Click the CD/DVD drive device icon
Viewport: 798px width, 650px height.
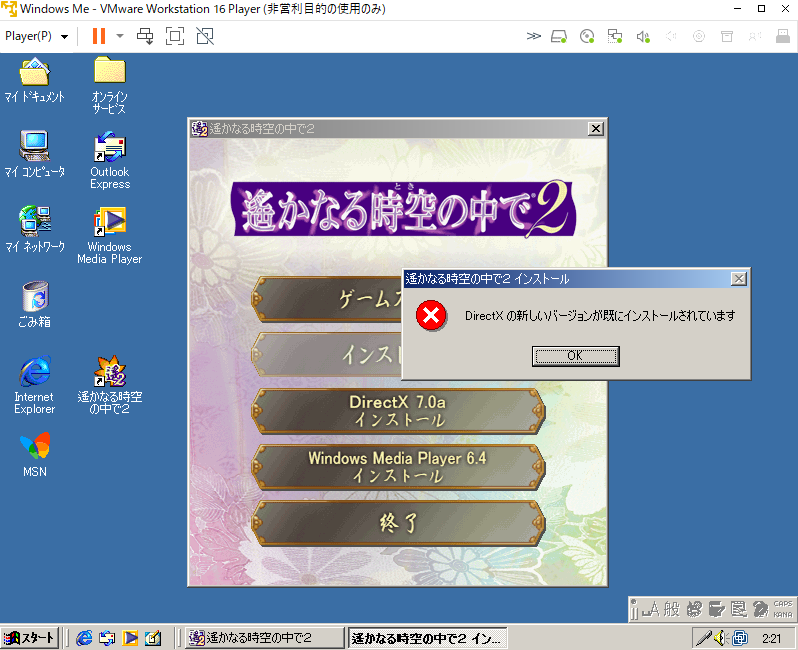coord(587,36)
